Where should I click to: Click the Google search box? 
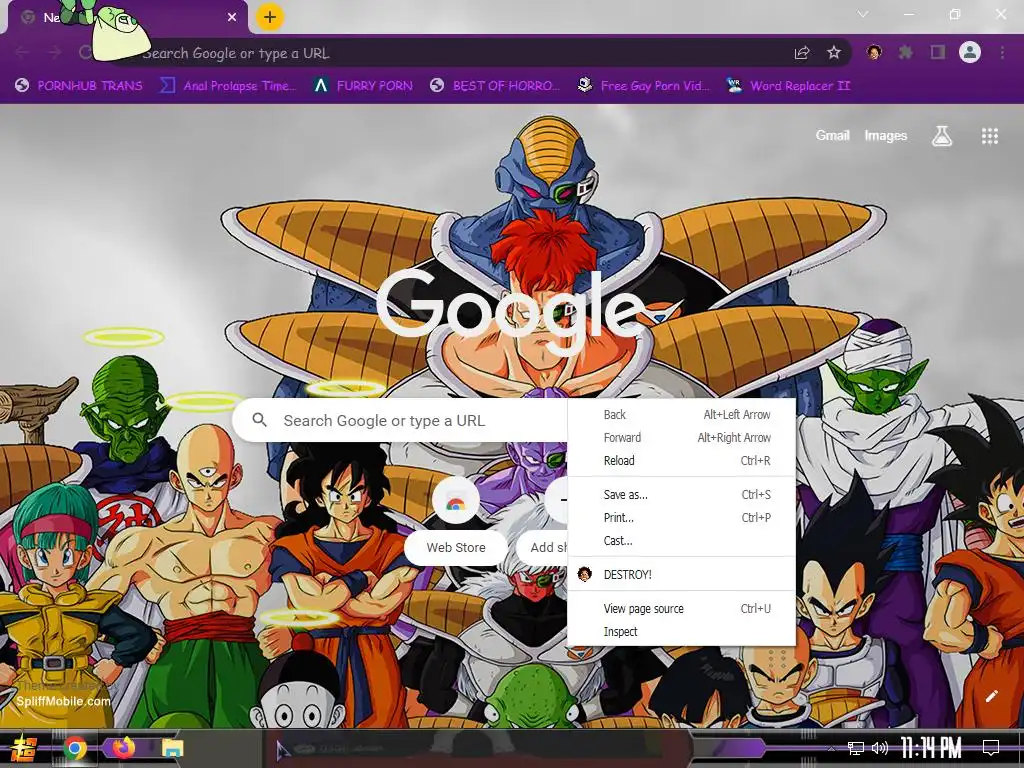tap(400, 421)
